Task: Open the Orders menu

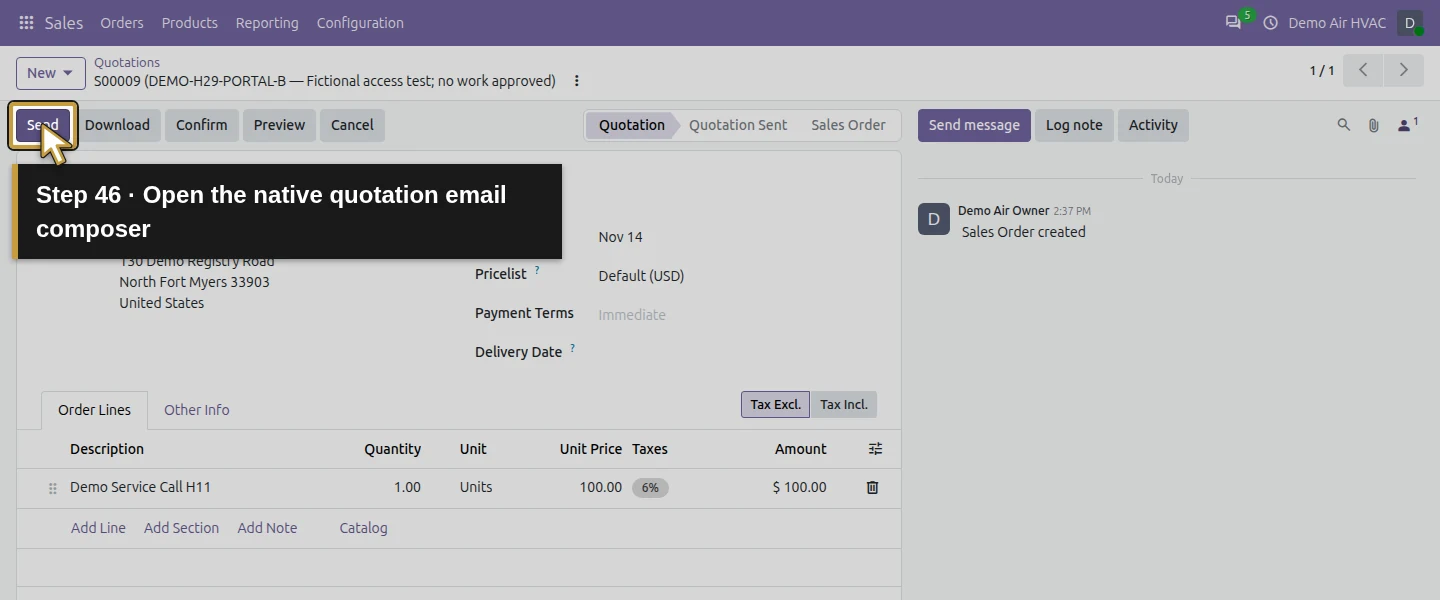Action: pyautogui.click(x=122, y=22)
